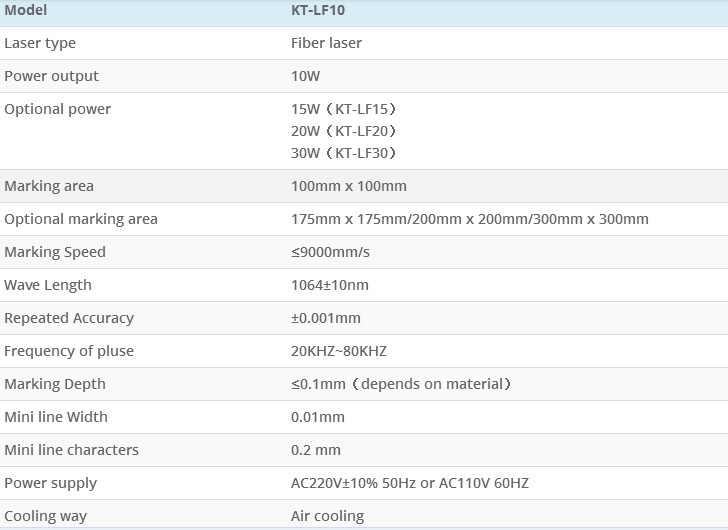This screenshot has width=728, height=530.
Task: Select the 20KHZ~80KHZ frequency value
Action: tap(339, 351)
